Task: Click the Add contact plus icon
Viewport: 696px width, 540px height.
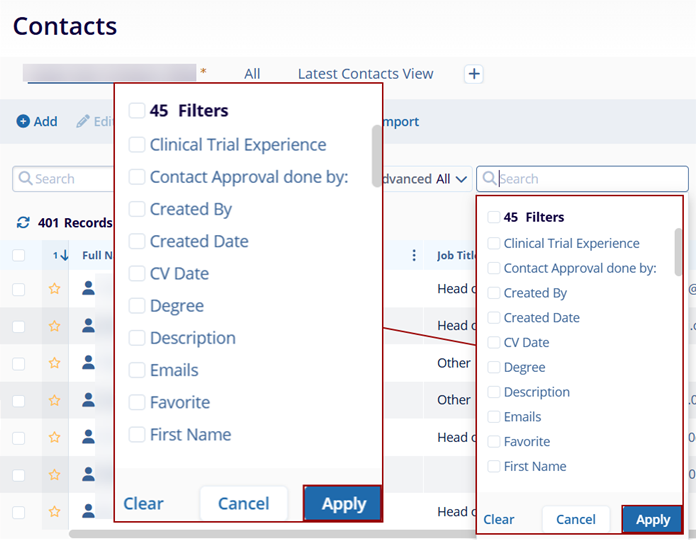Action: point(23,121)
